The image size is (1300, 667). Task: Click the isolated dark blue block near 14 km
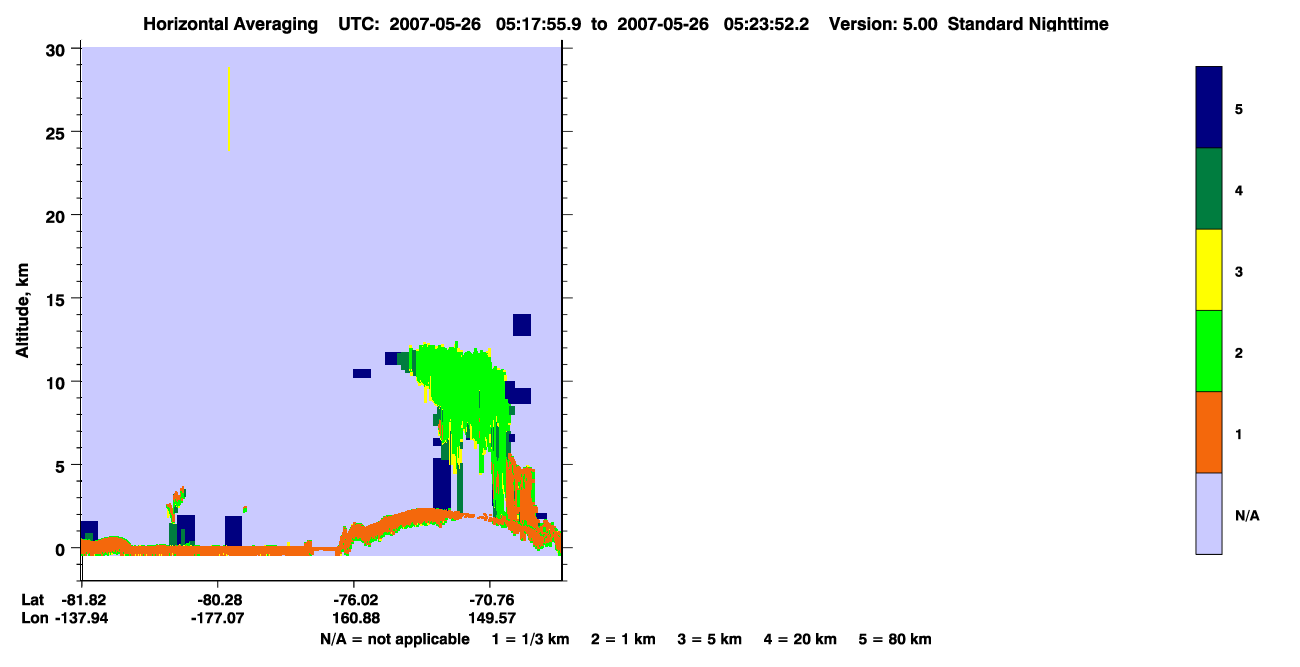(522, 325)
